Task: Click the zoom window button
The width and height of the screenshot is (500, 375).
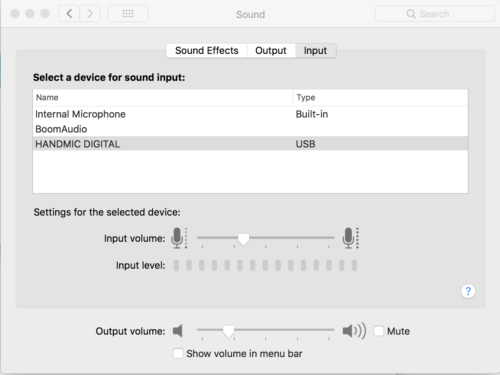Action: [45, 14]
